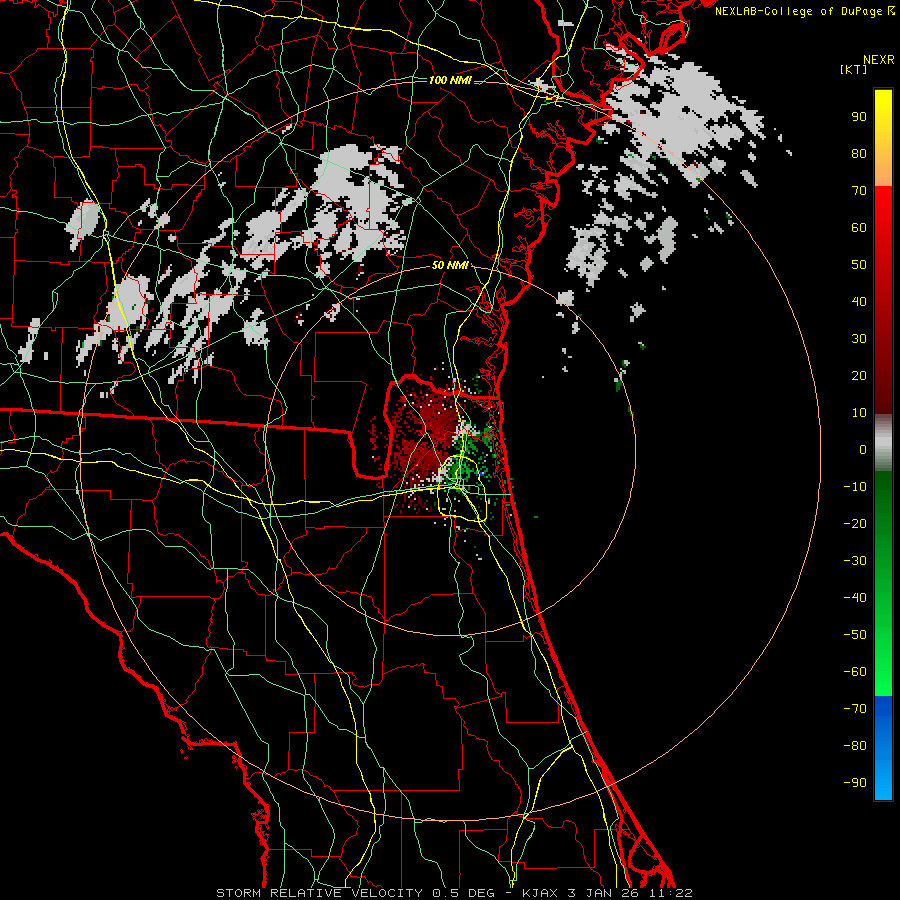Click the 40 value on the velocity scale
Viewport: 900px width, 900px height.
pos(859,301)
